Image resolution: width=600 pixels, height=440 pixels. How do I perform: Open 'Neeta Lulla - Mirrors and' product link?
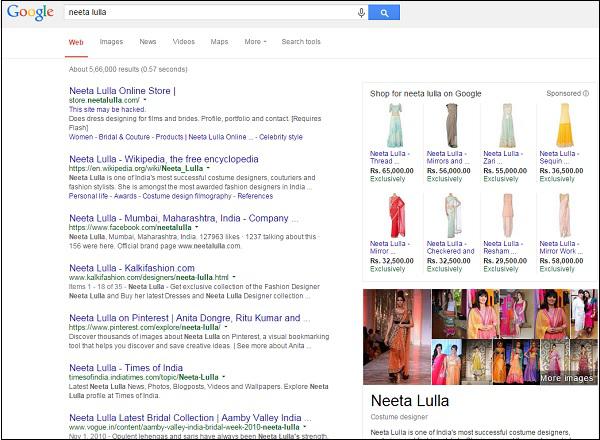pos(447,157)
